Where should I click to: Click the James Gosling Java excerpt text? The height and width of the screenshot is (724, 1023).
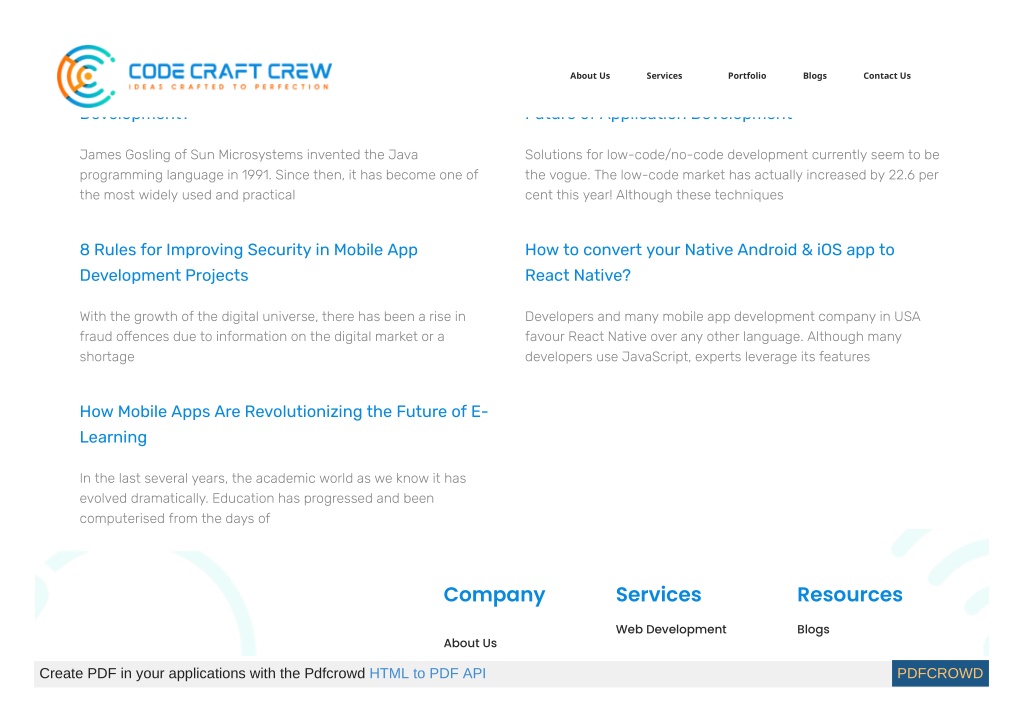(279, 175)
